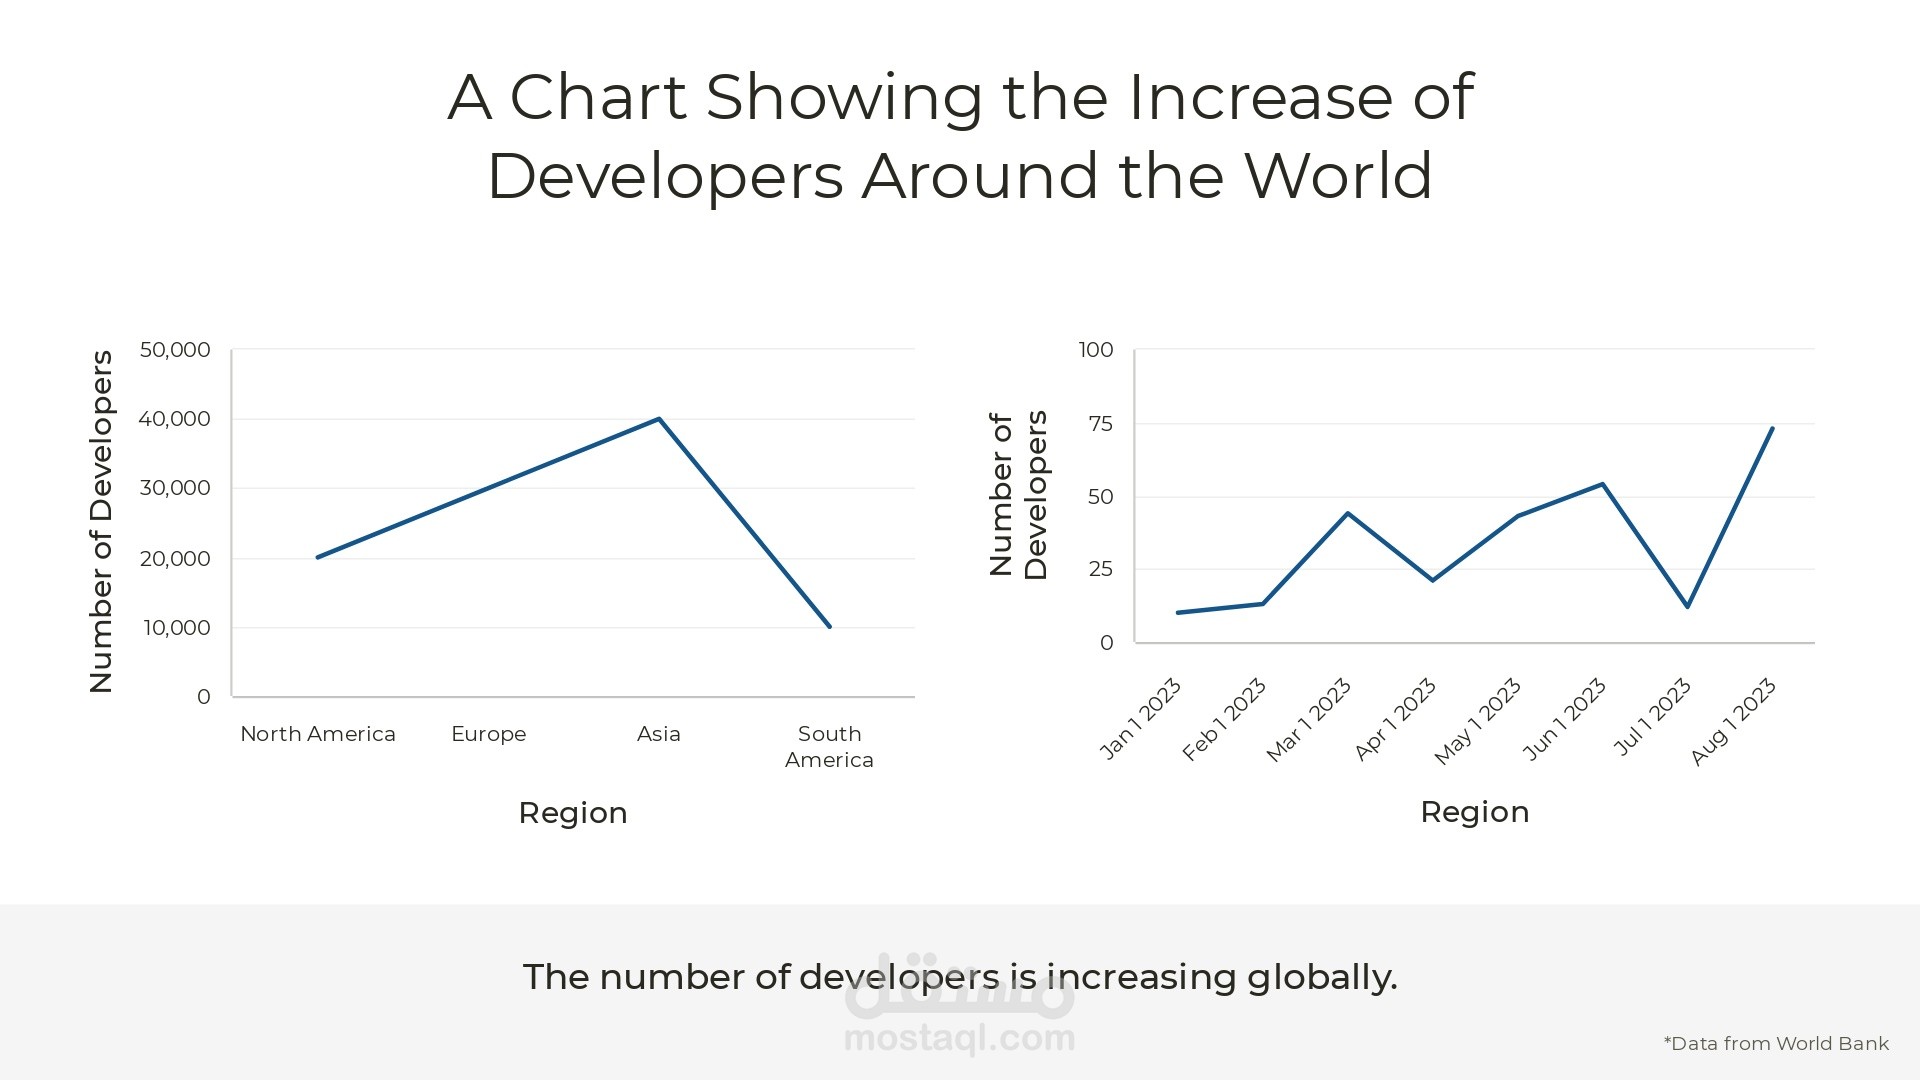Click the slide title text
The width and height of the screenshot is (1920, 1080).
(960, 136)
